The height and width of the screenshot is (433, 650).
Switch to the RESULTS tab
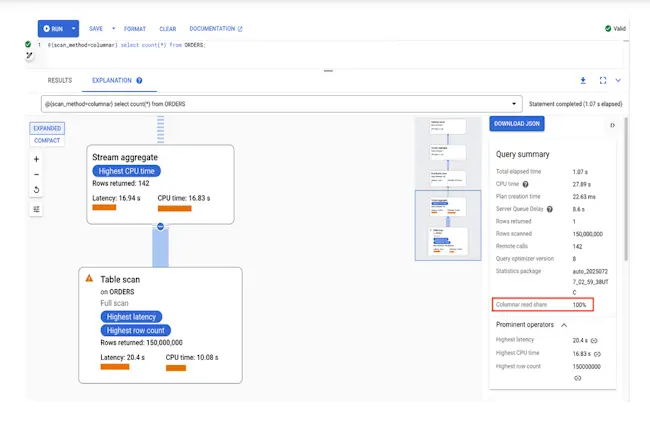(60, 80)
